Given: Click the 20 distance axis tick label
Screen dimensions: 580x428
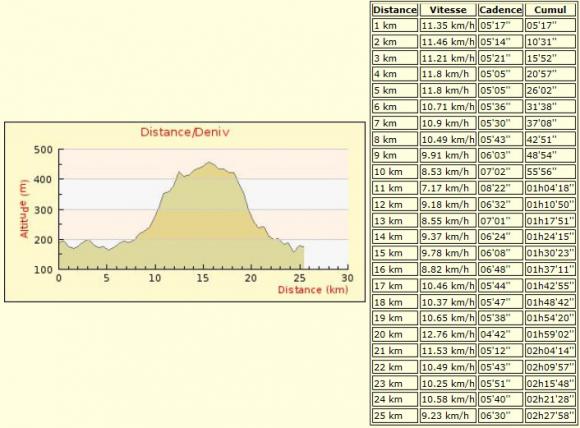Looking at the screenshot, I should (251, 278).
